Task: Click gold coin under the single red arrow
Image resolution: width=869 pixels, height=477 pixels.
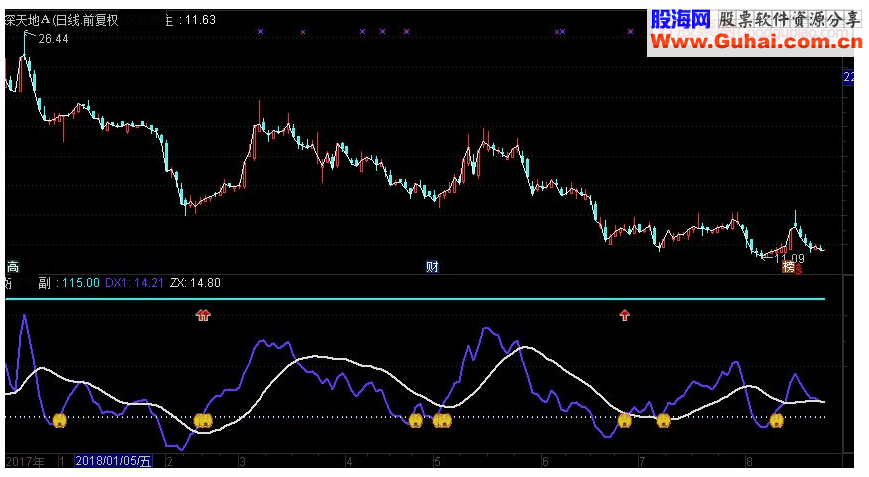Action: [x=625, y=420]
